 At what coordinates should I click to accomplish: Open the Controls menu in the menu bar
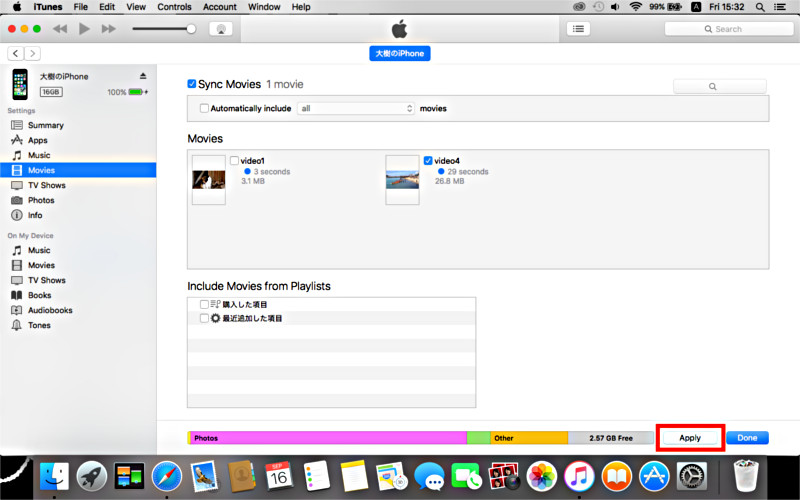tap(174, 7)
